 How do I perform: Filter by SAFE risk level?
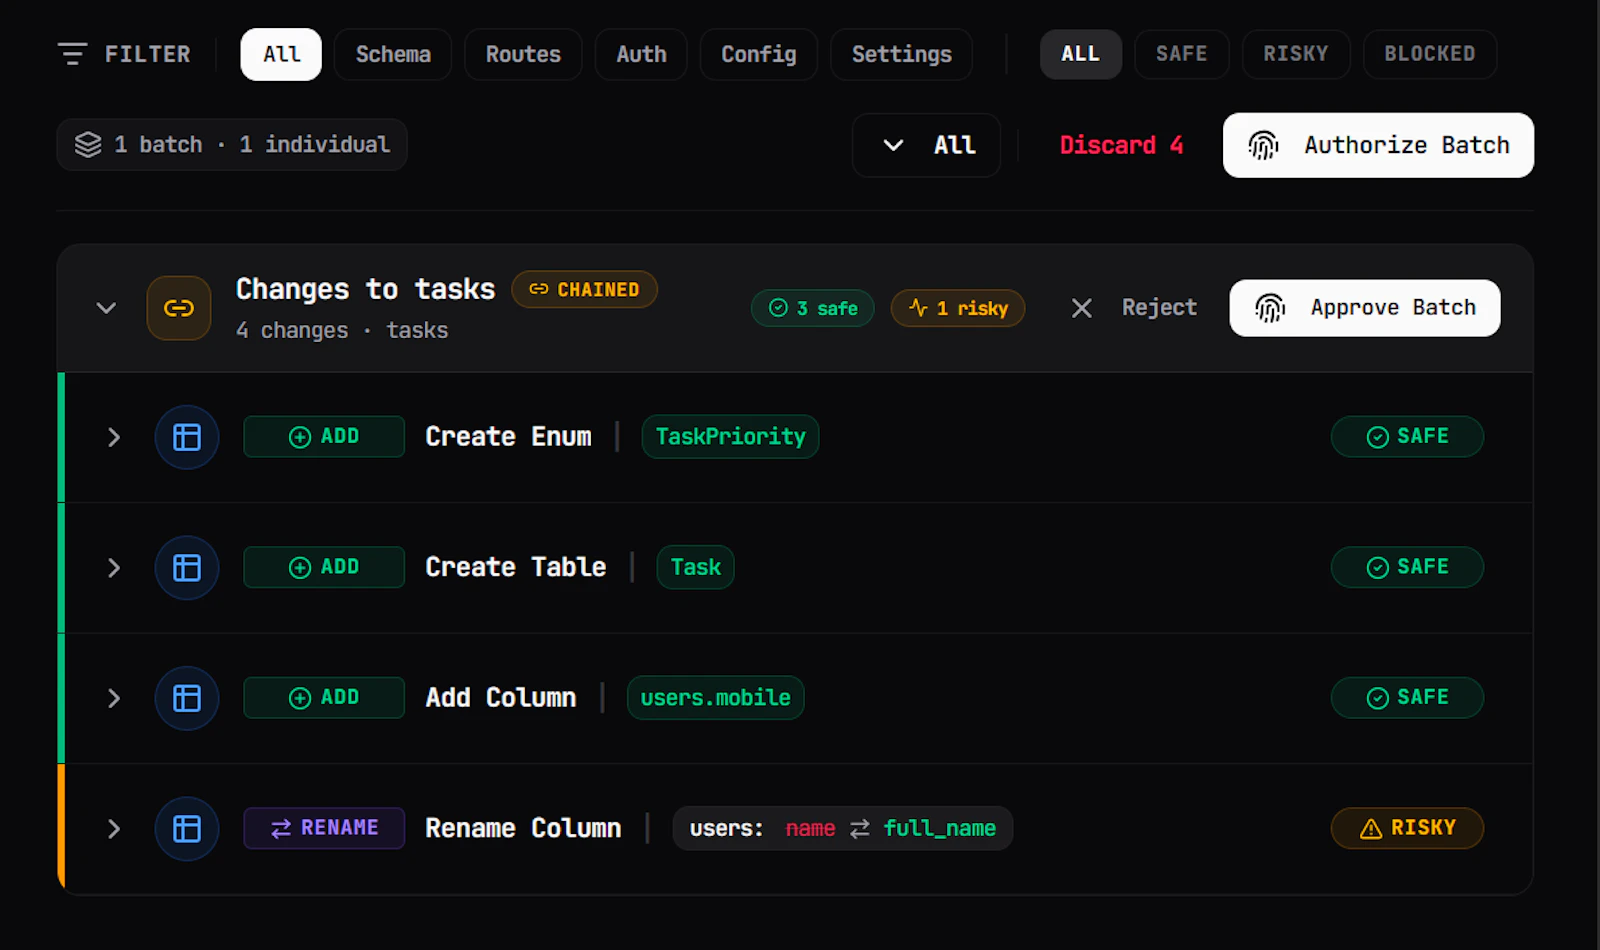click(1182, 54)
